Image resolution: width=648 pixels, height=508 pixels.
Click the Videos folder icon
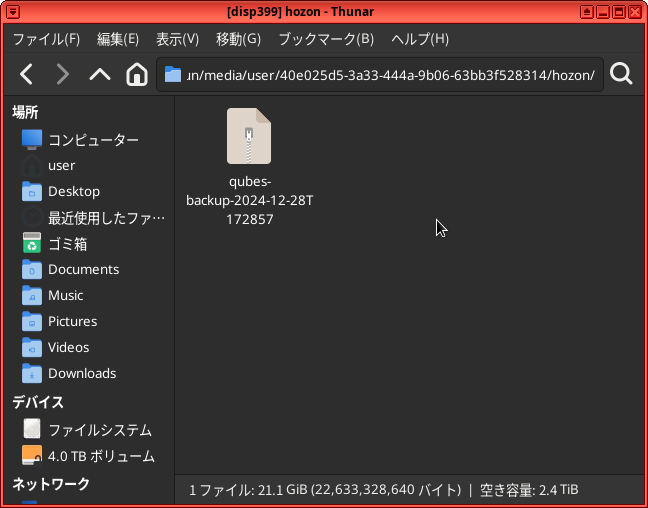(x=32, y=347)
